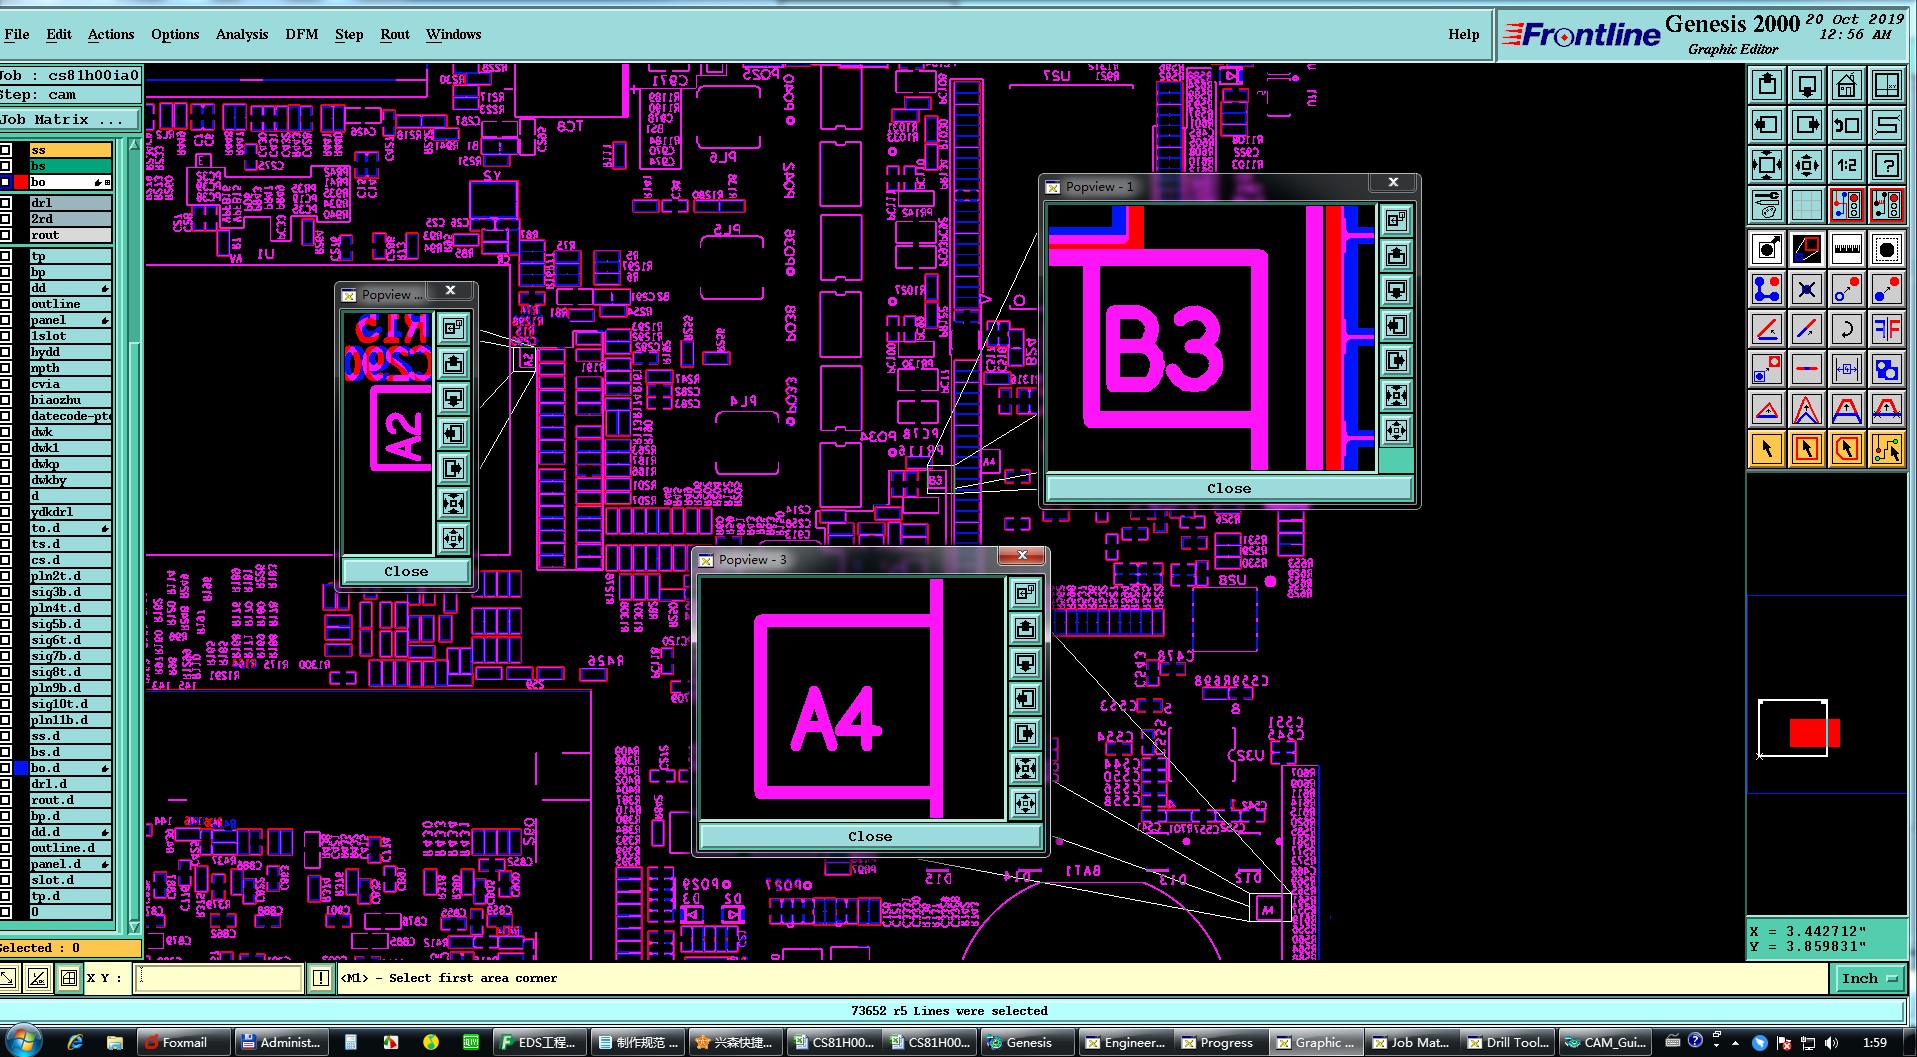The height and width of the screenshot is (1057, 1917).
Task: Toggle checkbox for ss layer
Action: pos(6,150)
